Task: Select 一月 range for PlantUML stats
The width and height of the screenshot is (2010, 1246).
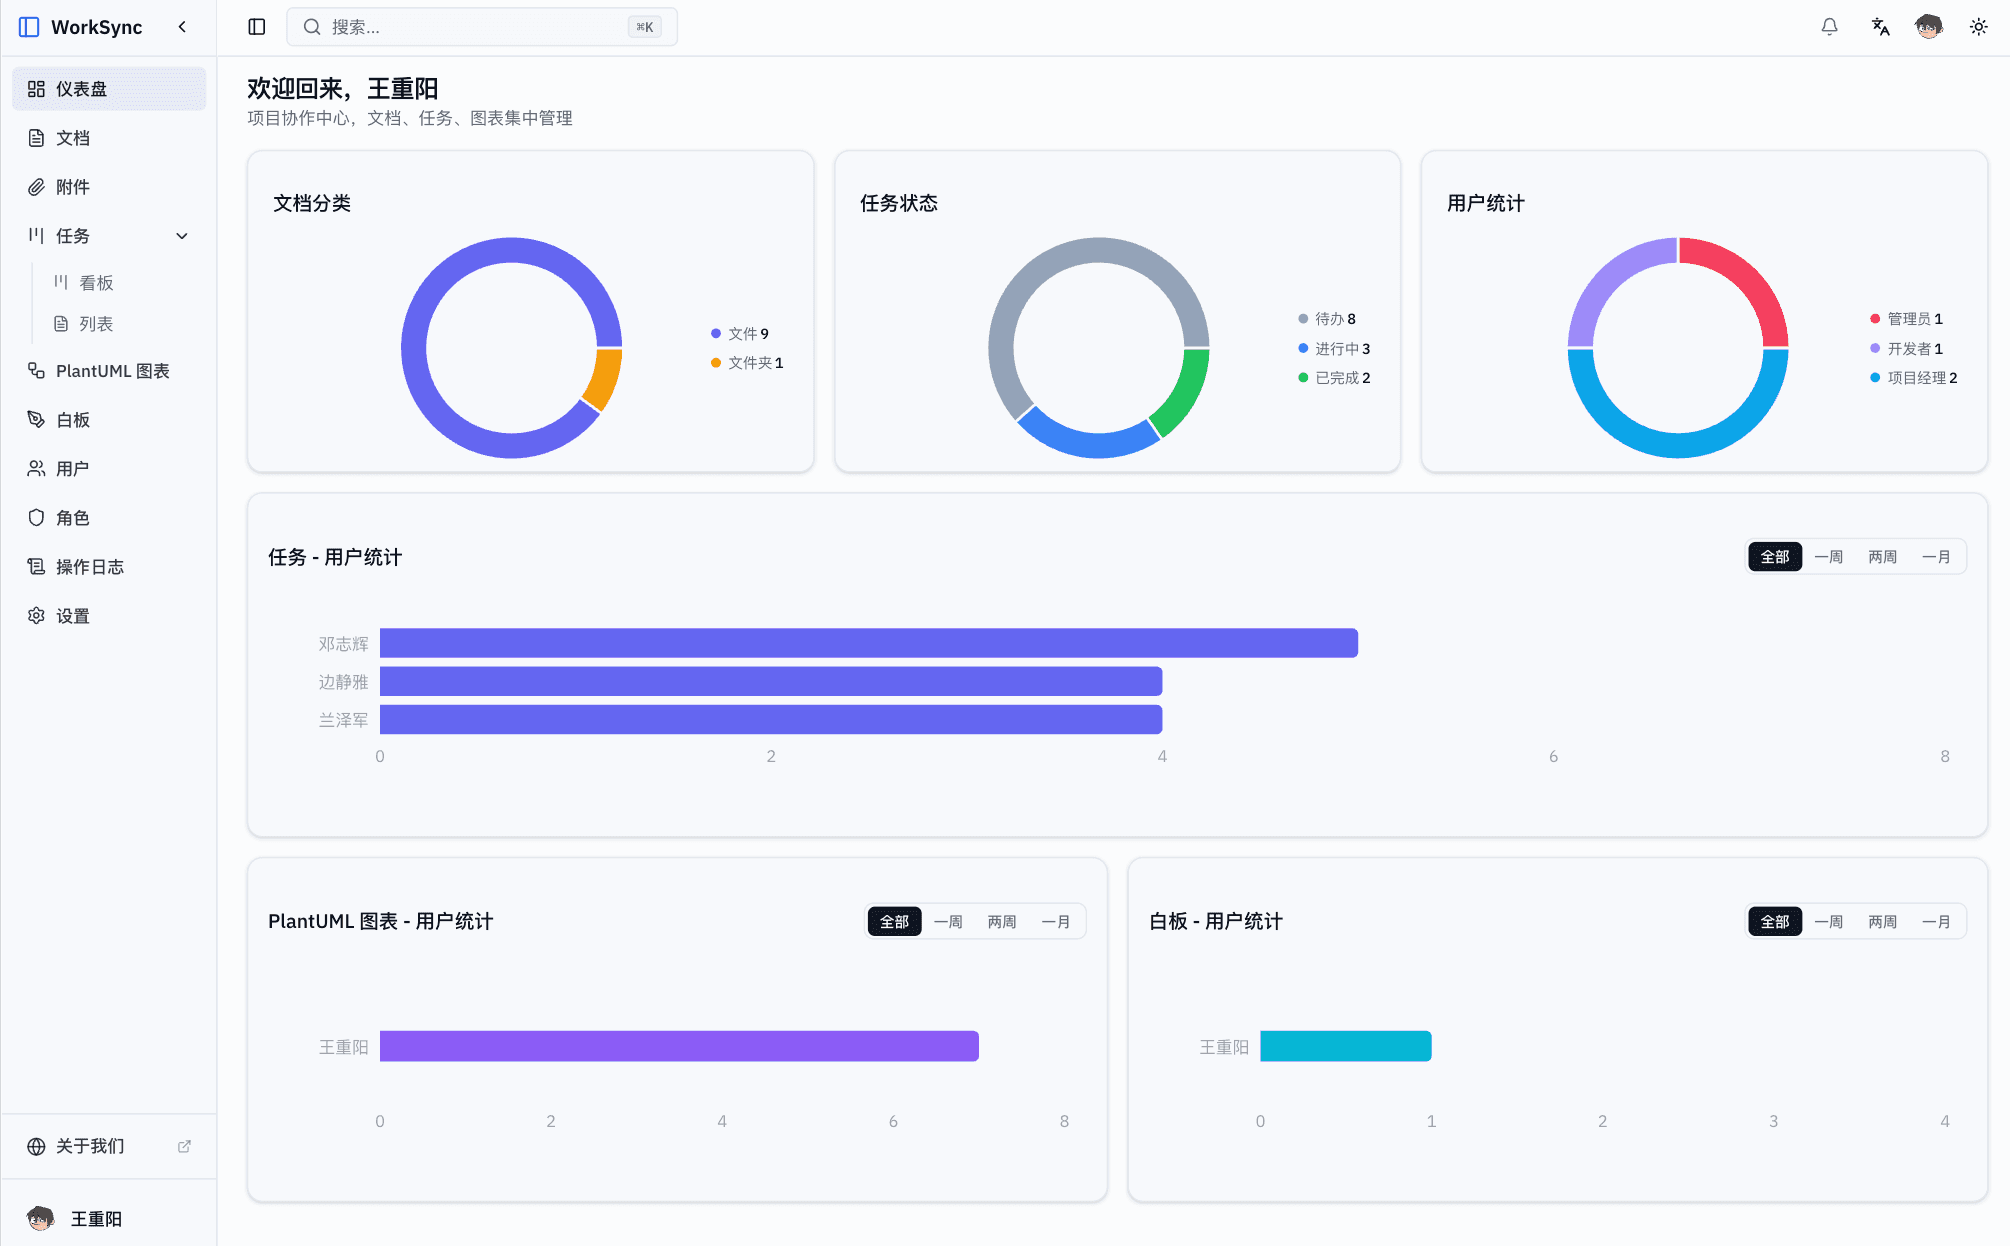Action: [x=1056, y=921]
